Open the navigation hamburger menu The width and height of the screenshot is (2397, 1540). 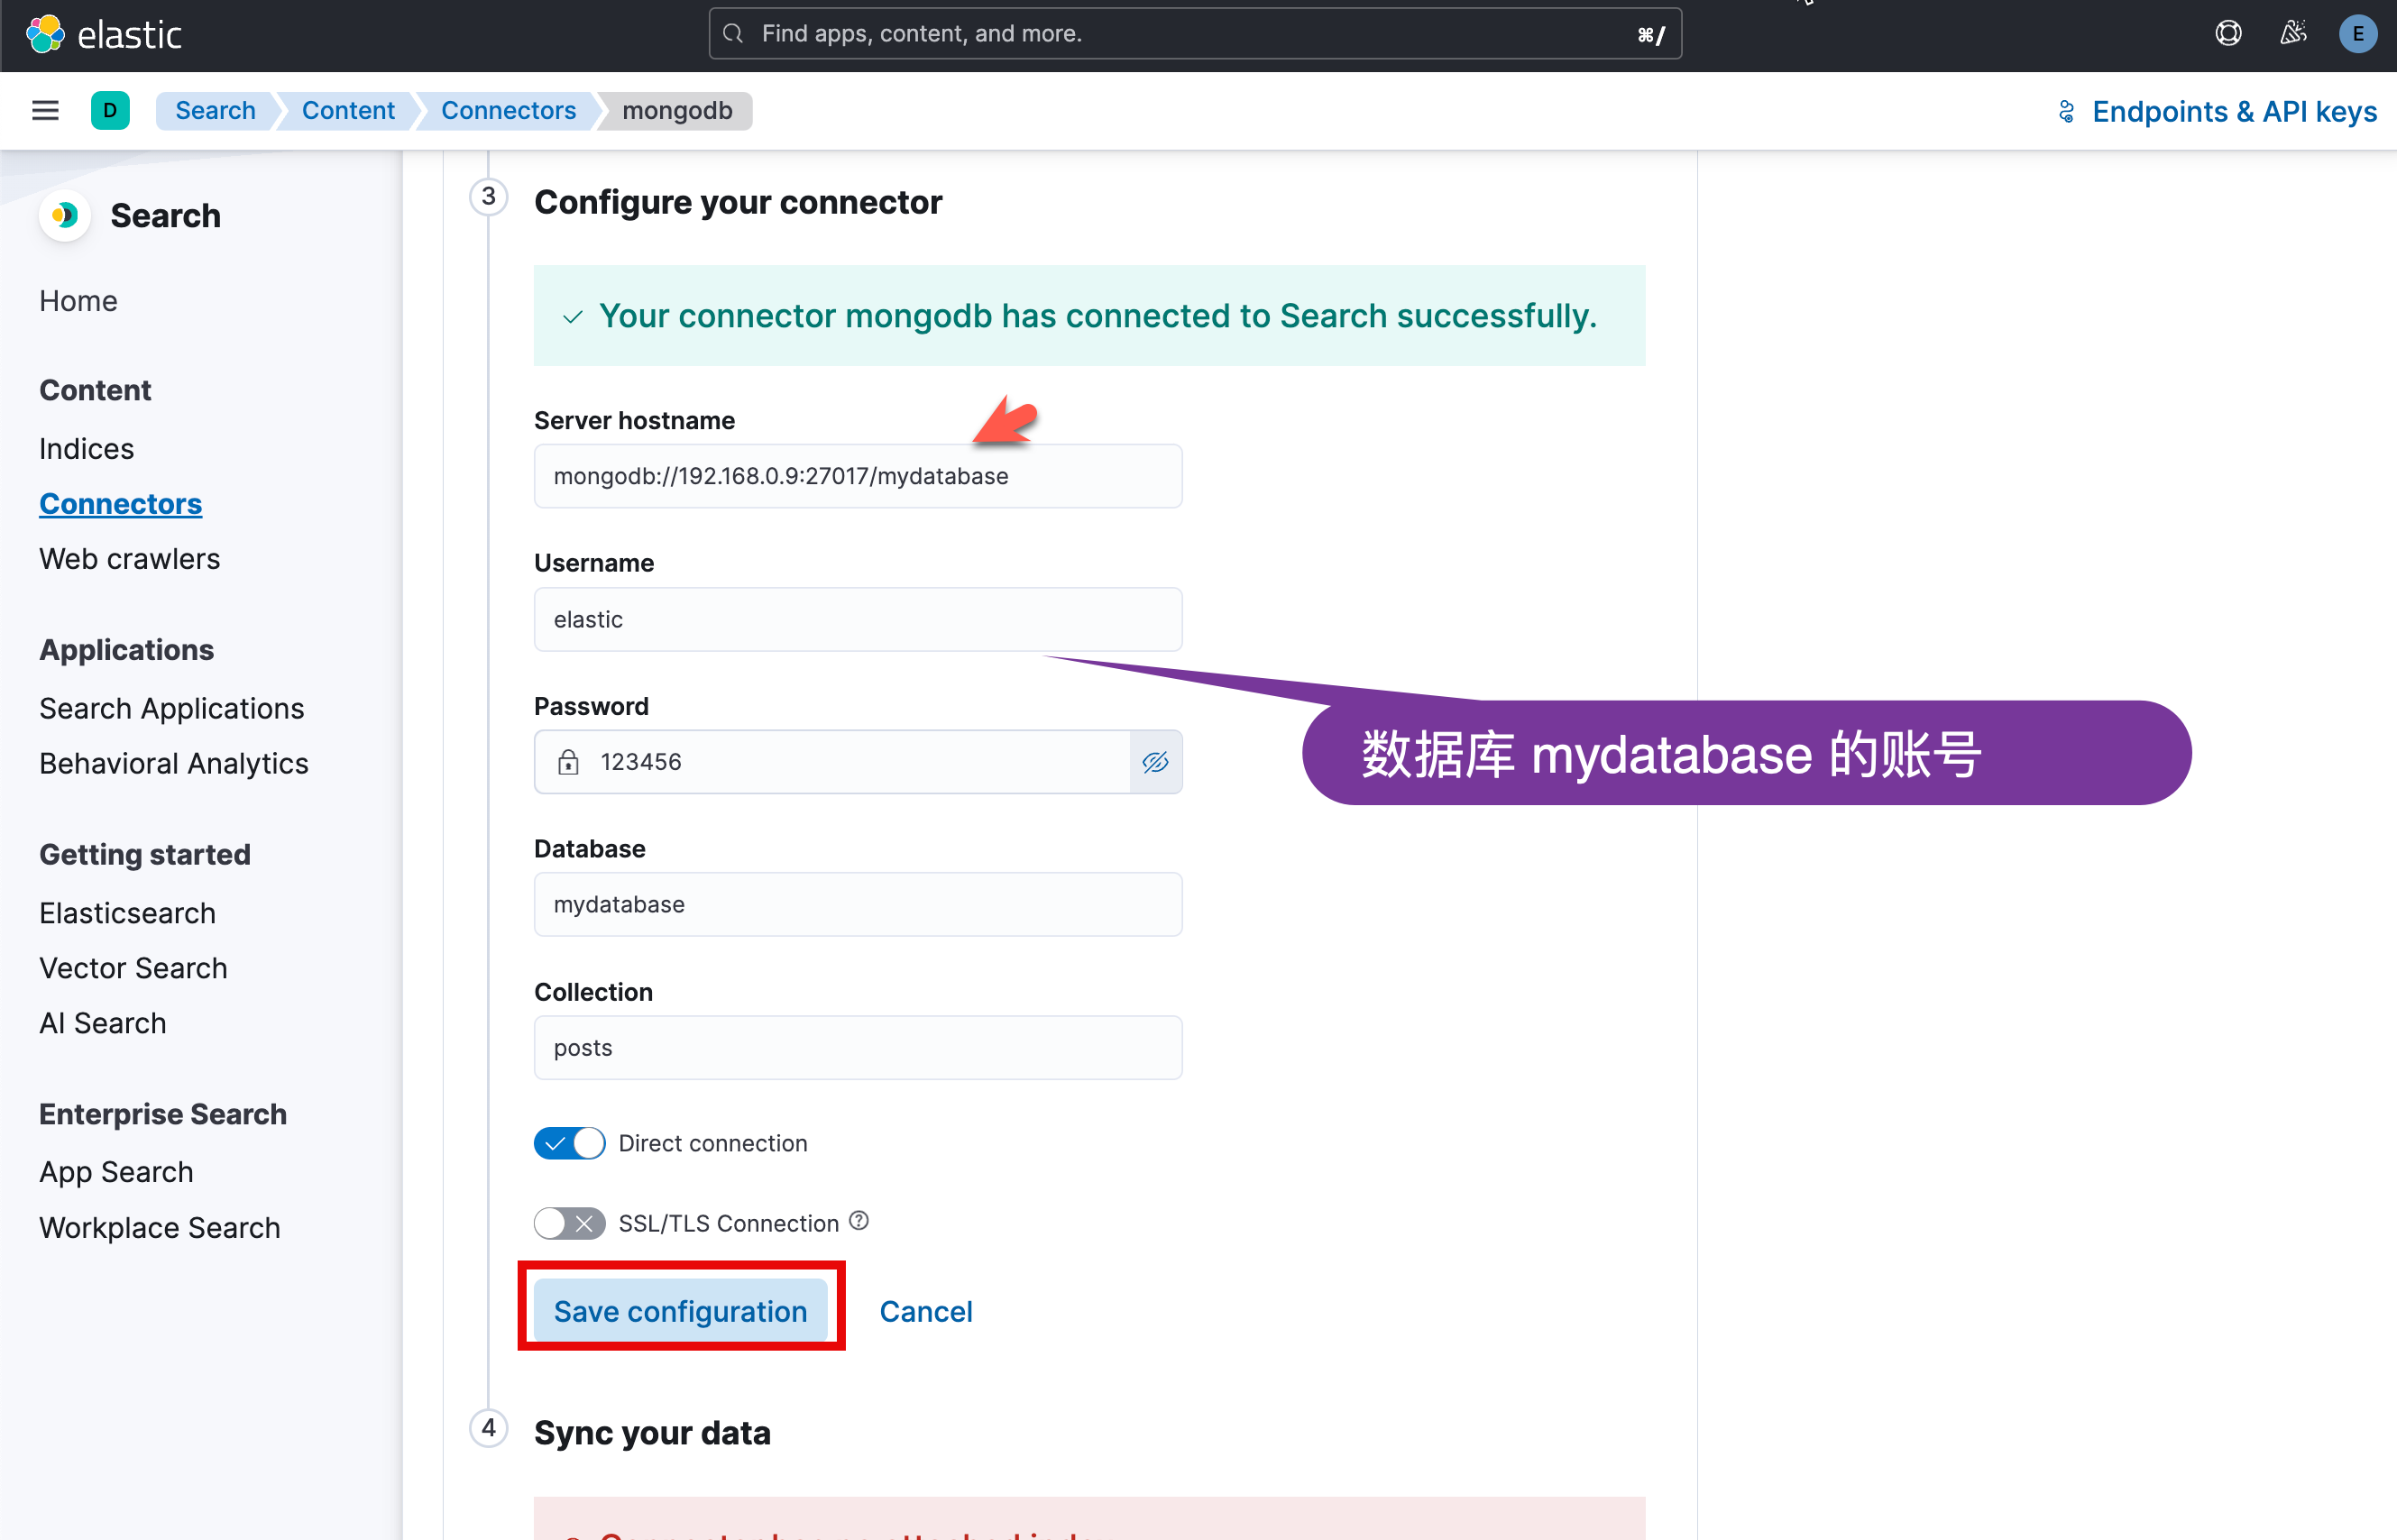click(44, 110)
